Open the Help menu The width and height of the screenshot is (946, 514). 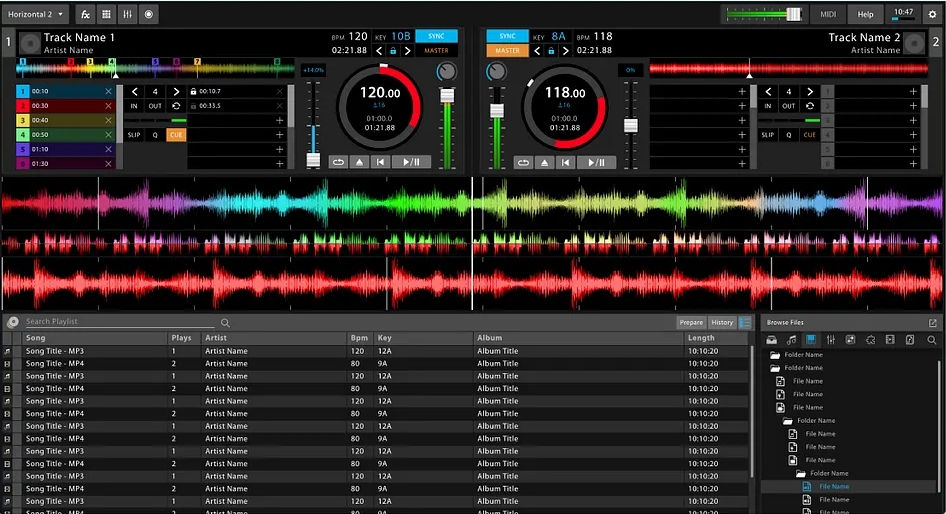(x=865, y=14)
